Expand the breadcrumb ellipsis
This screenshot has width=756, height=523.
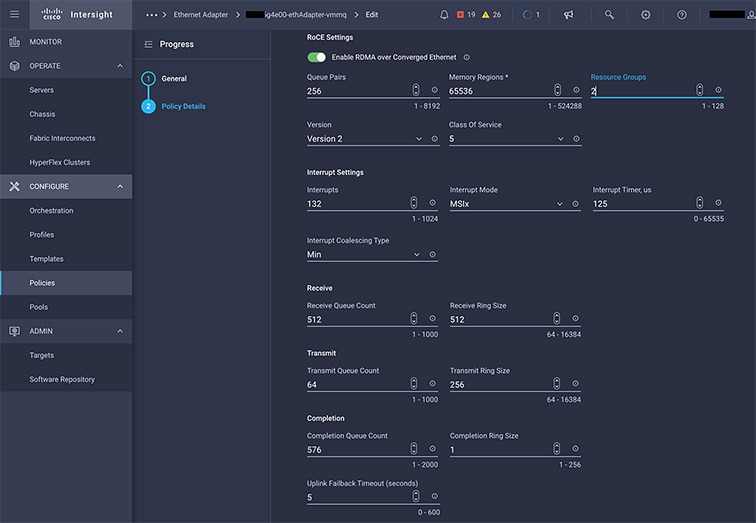pos(152,15)
